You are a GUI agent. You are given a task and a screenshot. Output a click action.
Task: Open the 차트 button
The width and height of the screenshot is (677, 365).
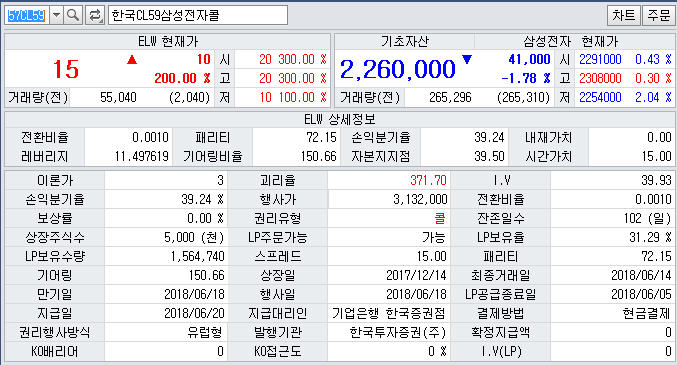pyautogui.click(x=623, y=16)
